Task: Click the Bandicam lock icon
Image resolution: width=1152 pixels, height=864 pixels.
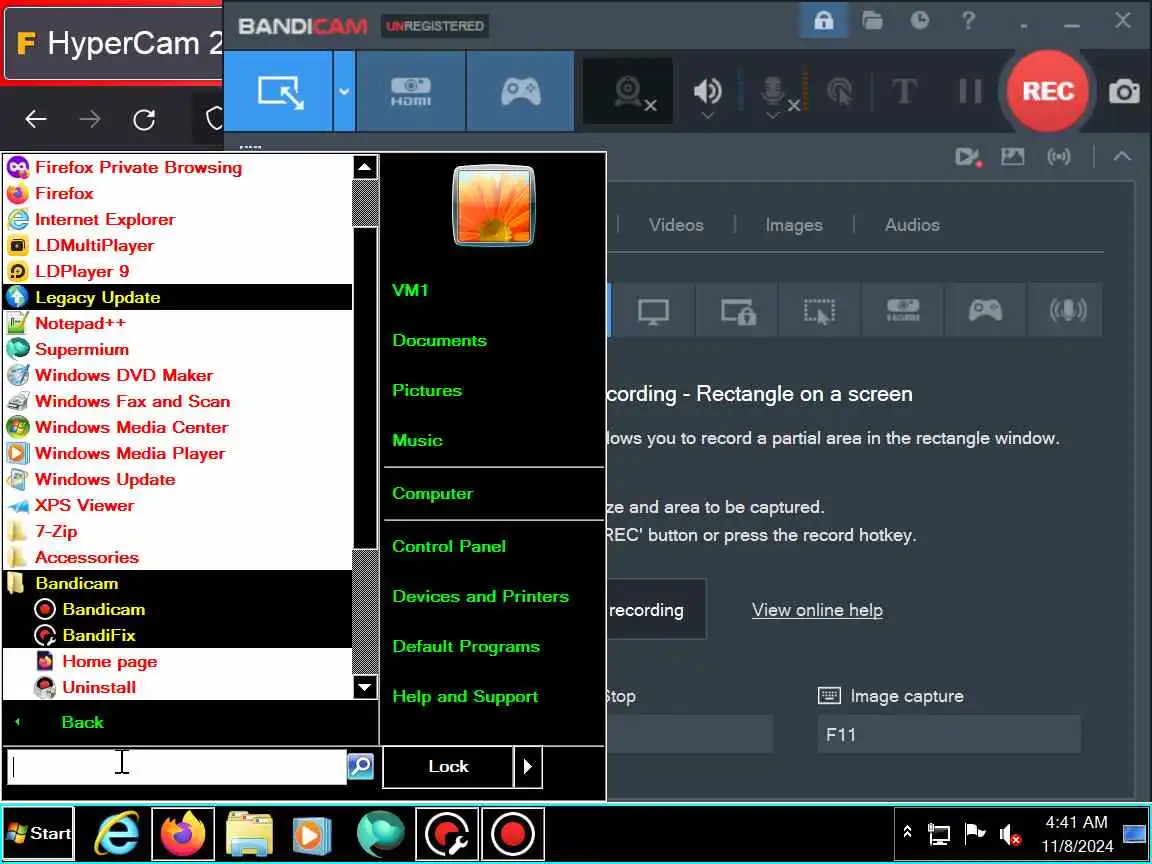Action: click(x=823, y=21)
